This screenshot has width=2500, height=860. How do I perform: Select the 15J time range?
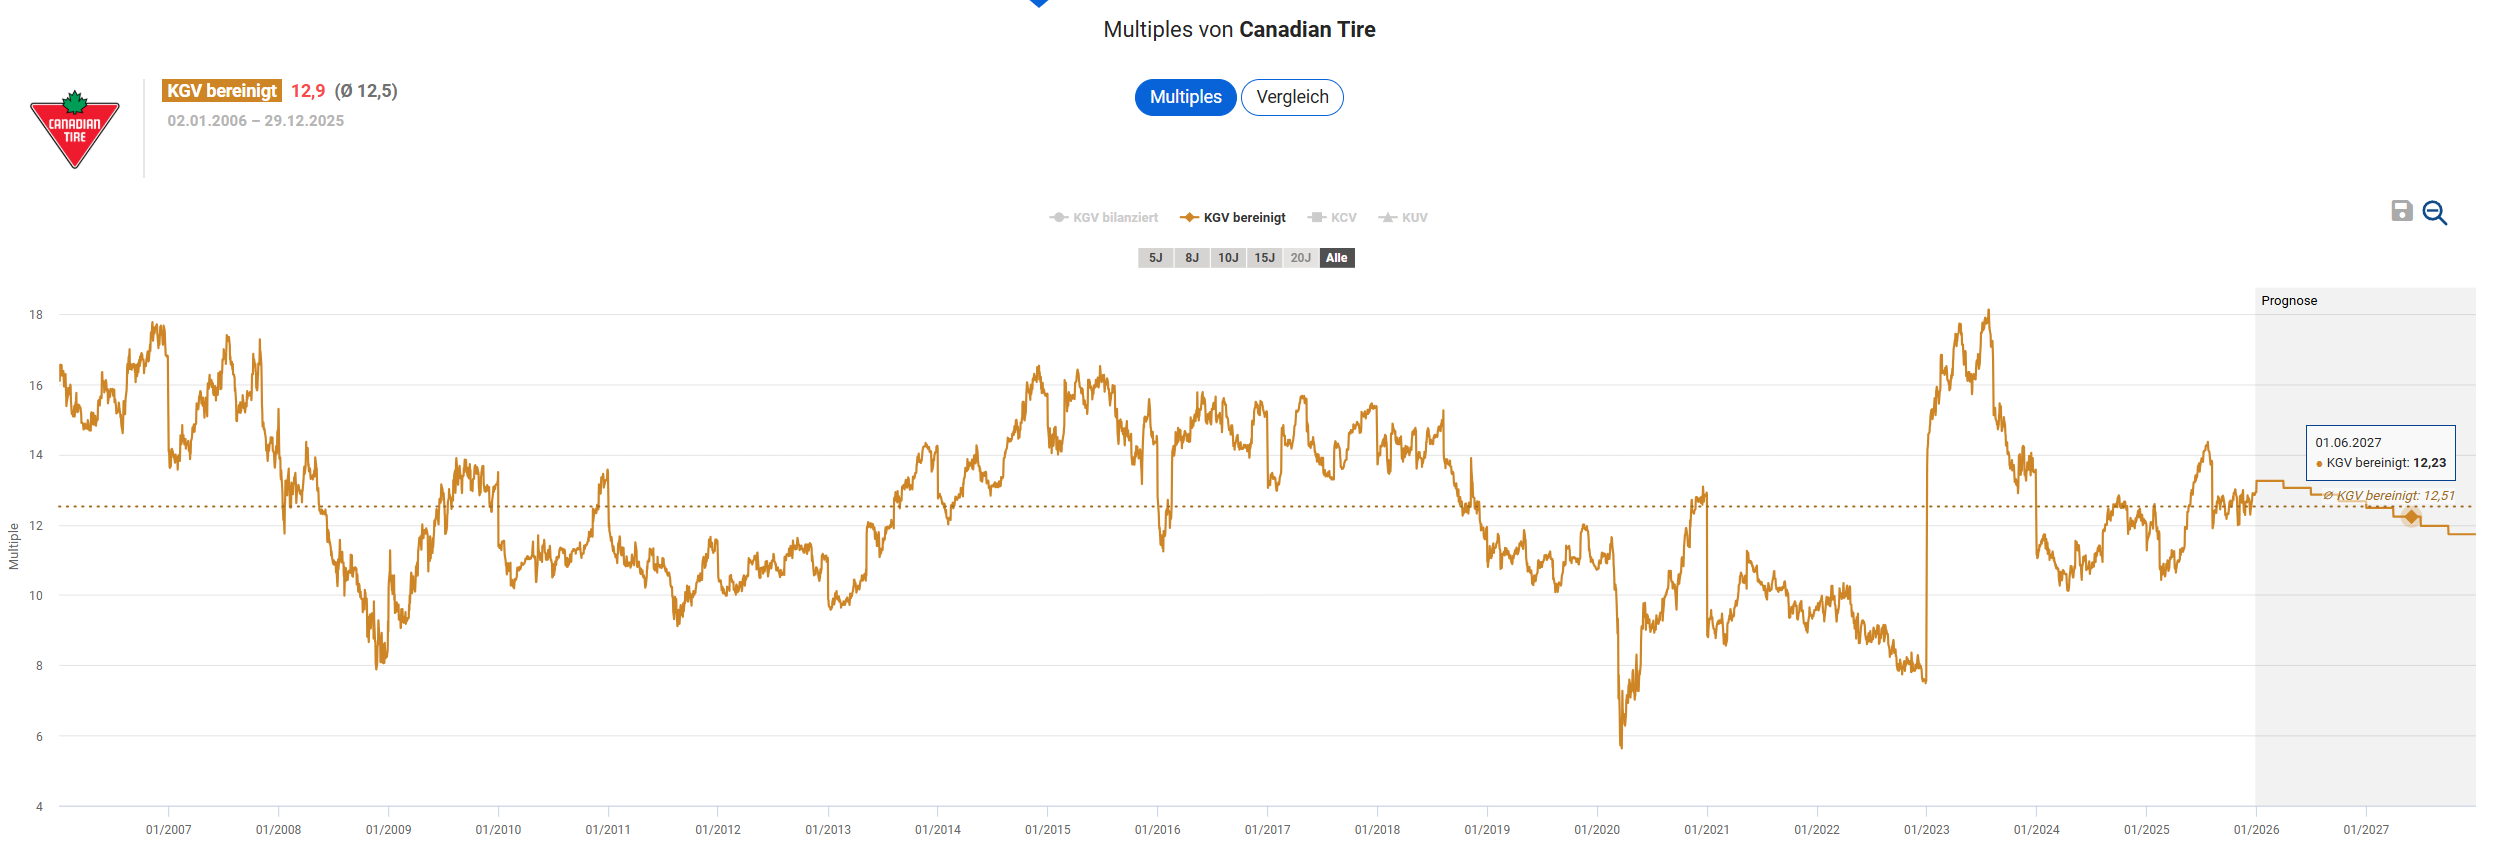coord(1265,258)
